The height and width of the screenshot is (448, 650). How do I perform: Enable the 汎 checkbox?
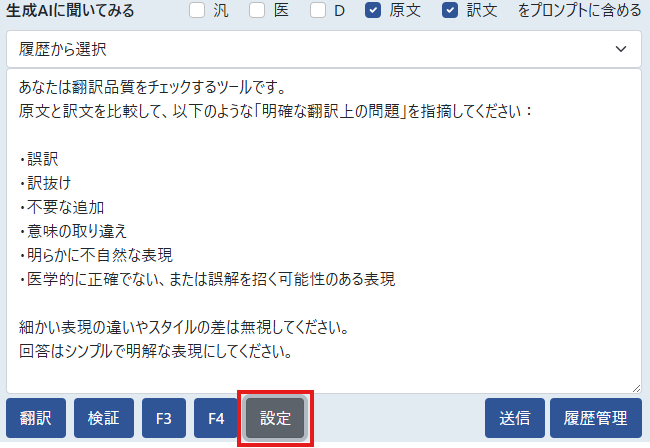coord(197,12)
